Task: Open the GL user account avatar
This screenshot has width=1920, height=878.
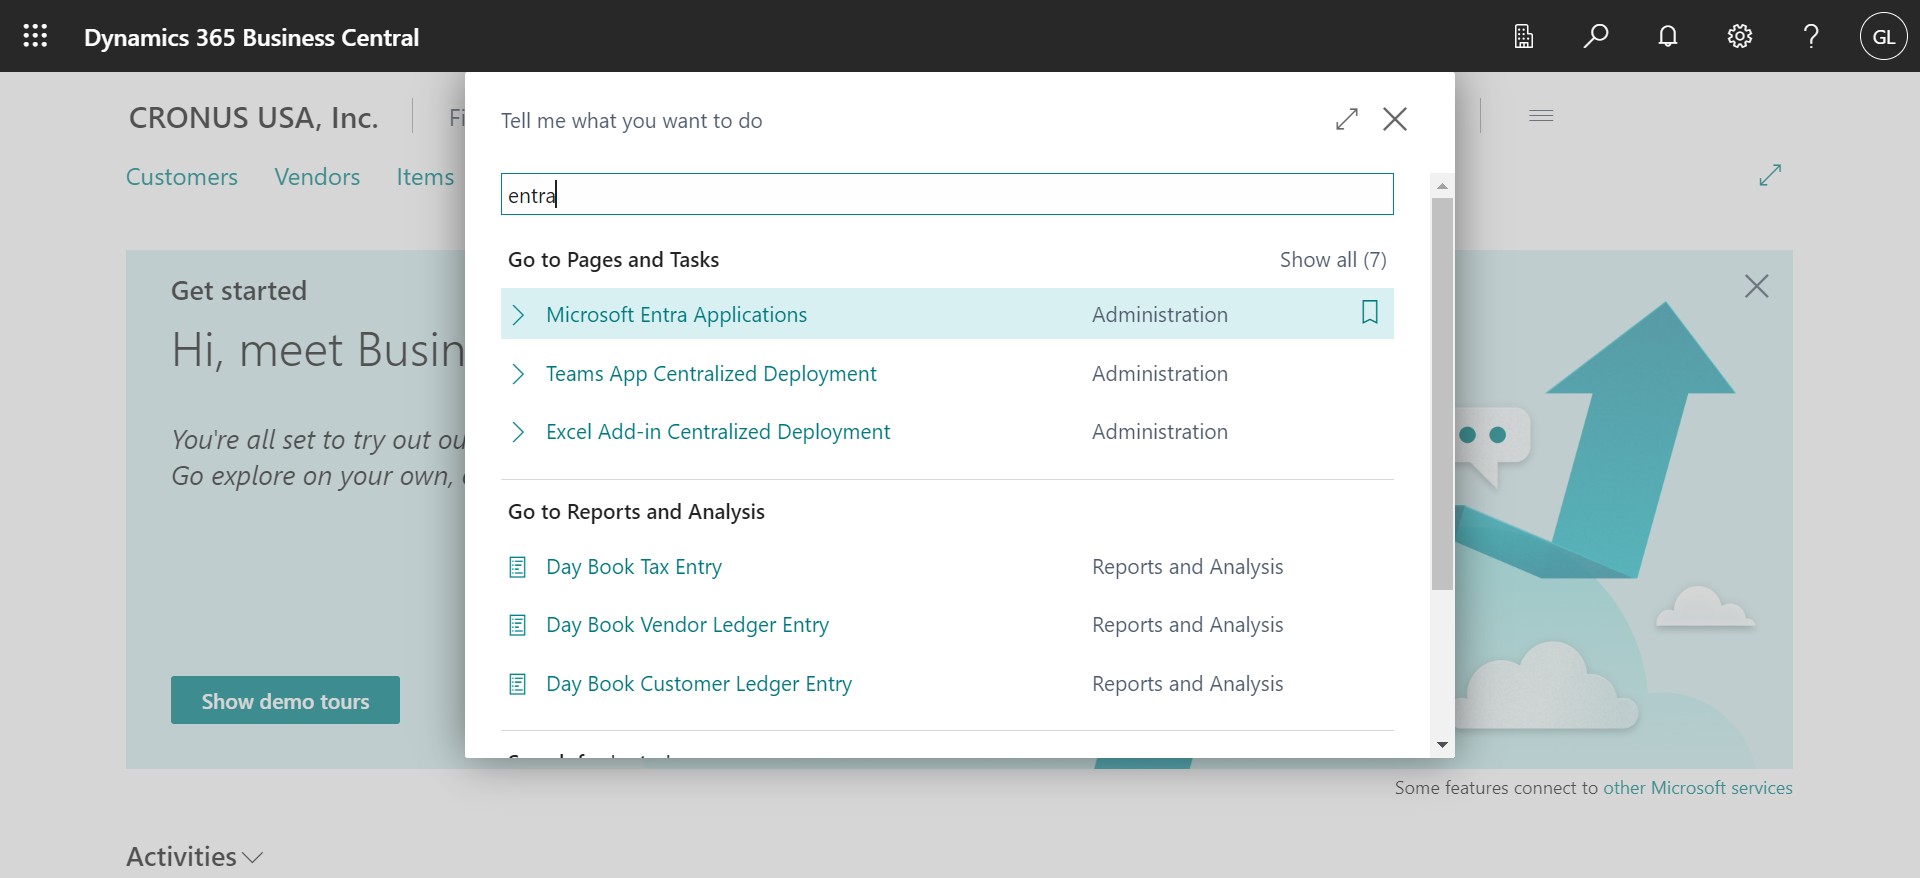Action: (1884, 37)
